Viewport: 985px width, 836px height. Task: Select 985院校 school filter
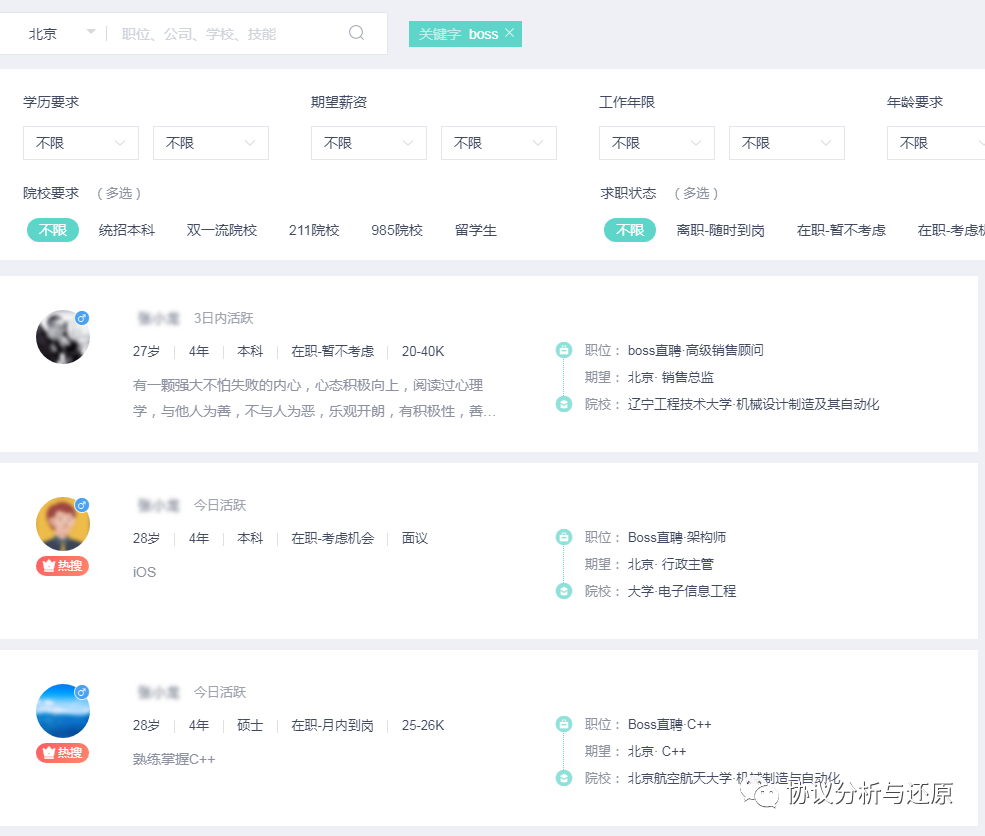[397, 230]
